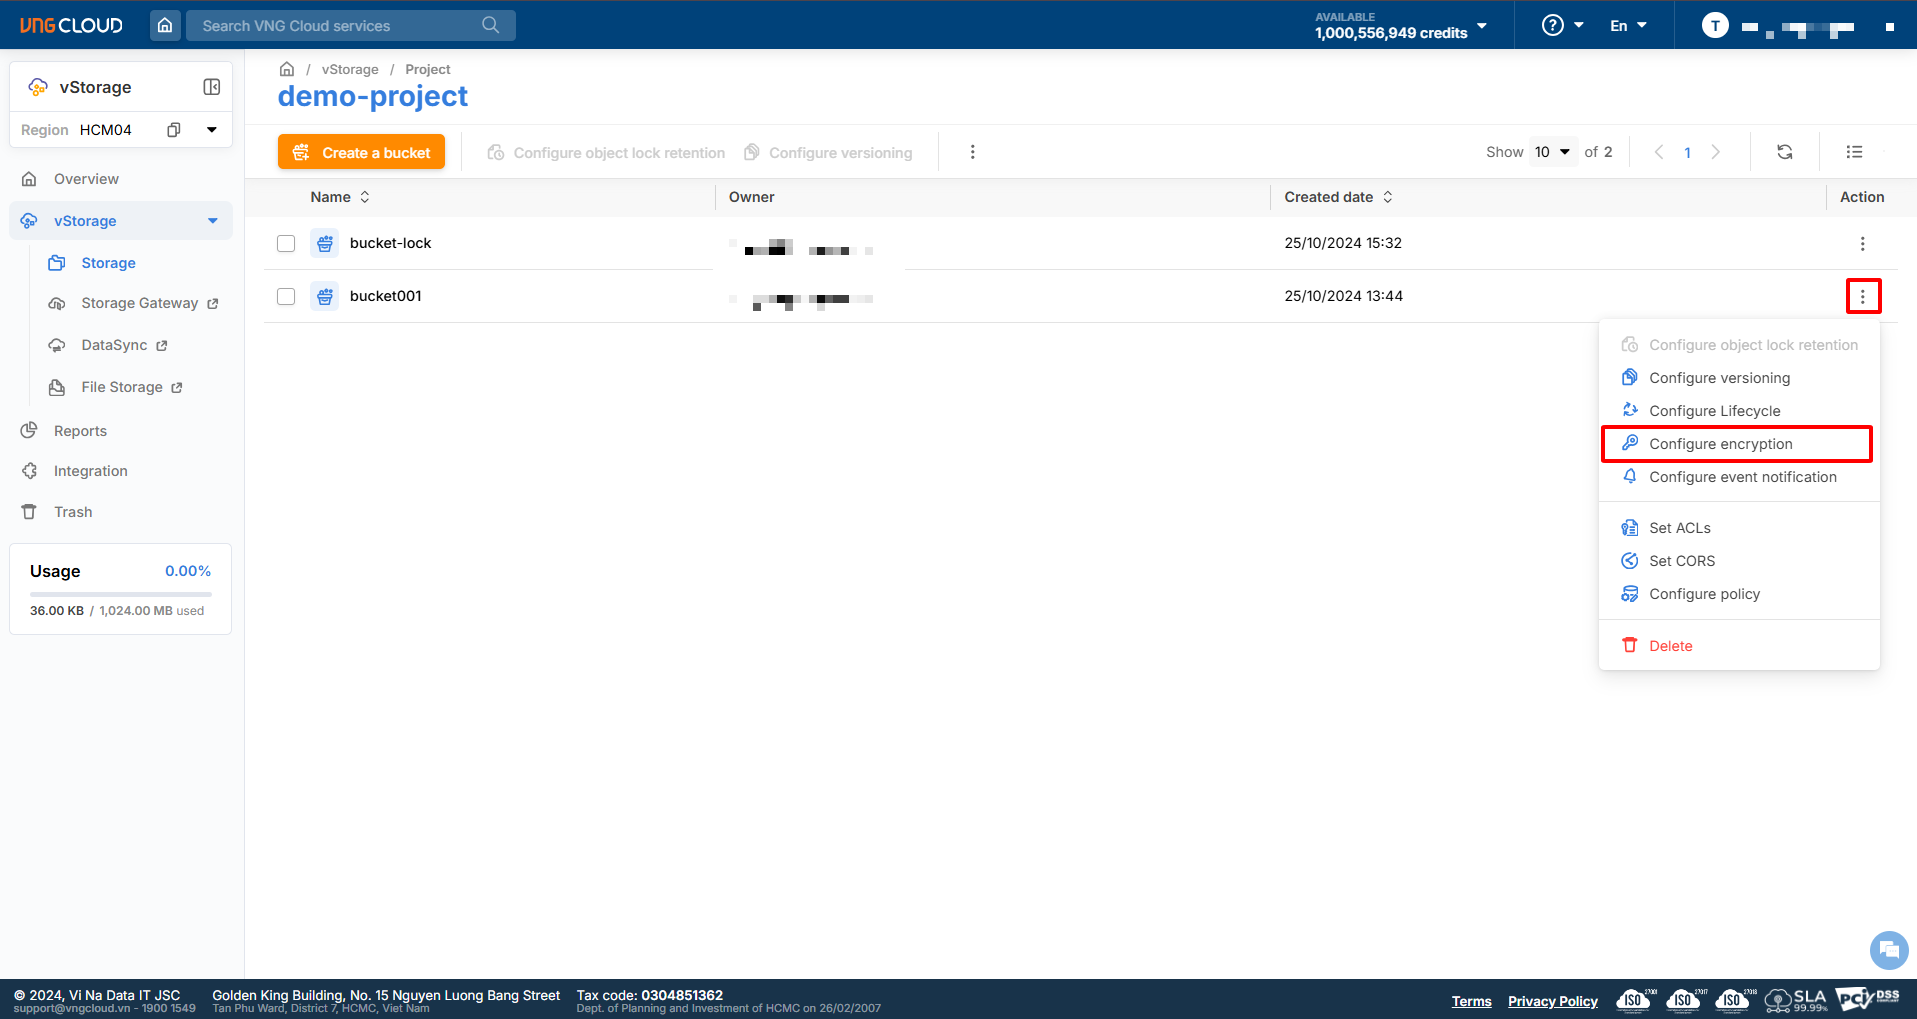Select the bucket-lock checkbox
Screen dimensions: 1917x1019
click(x=286, y=244)
